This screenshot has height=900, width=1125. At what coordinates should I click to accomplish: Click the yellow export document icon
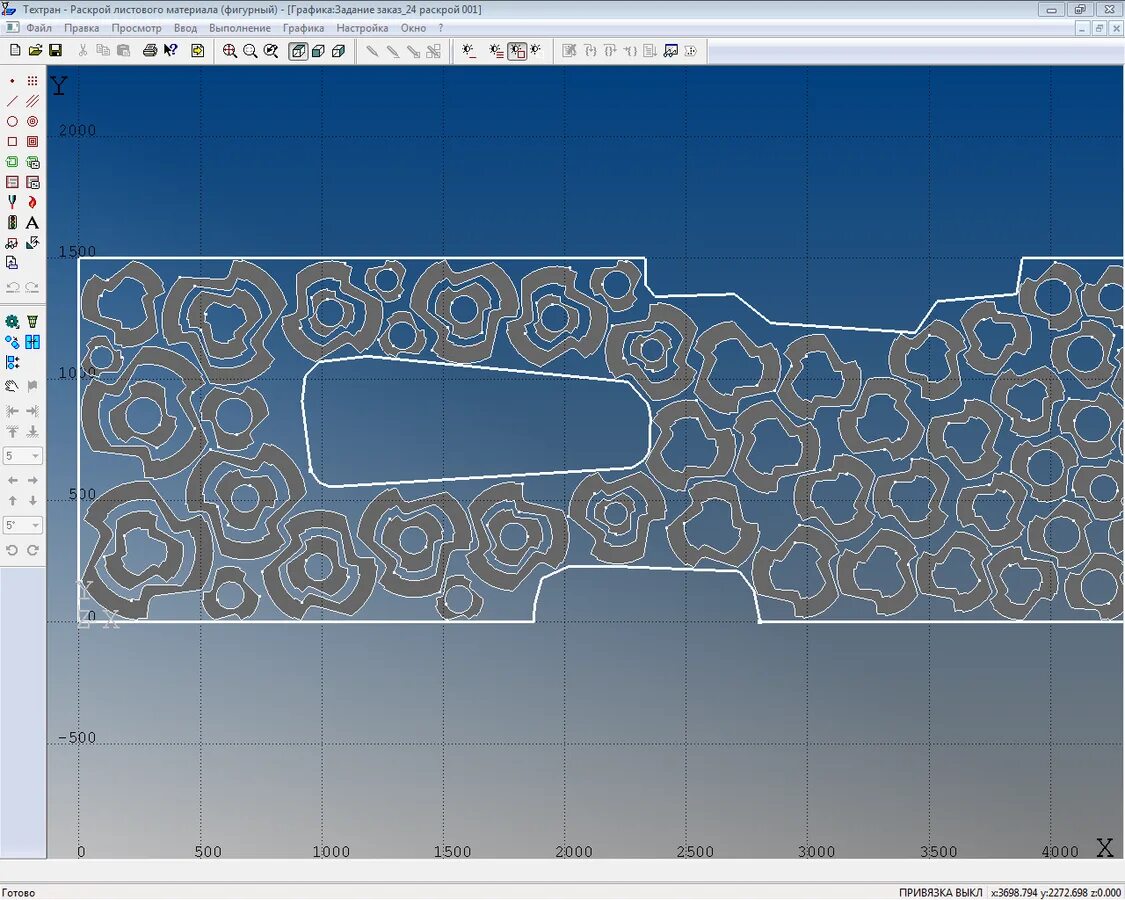pos(197,50)
